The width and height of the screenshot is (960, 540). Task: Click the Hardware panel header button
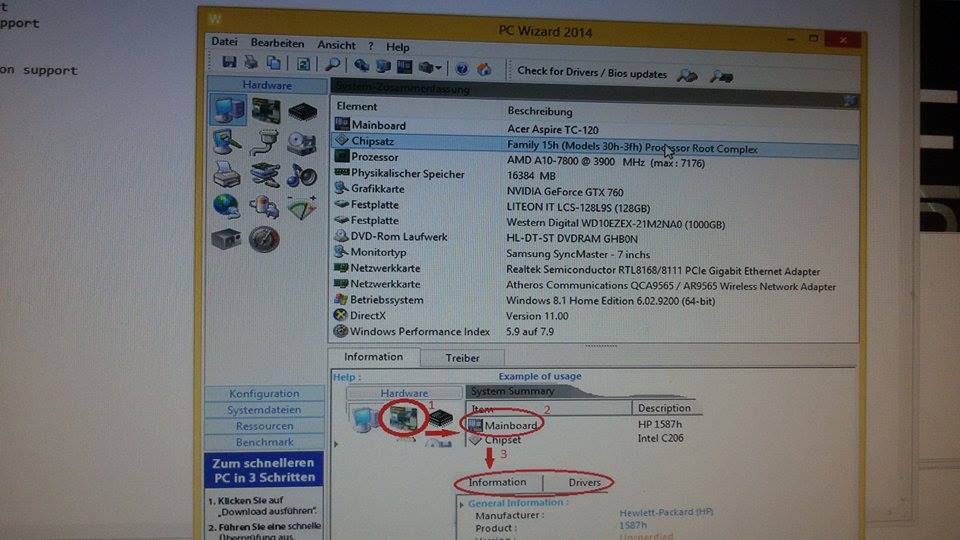coord(267,85)
